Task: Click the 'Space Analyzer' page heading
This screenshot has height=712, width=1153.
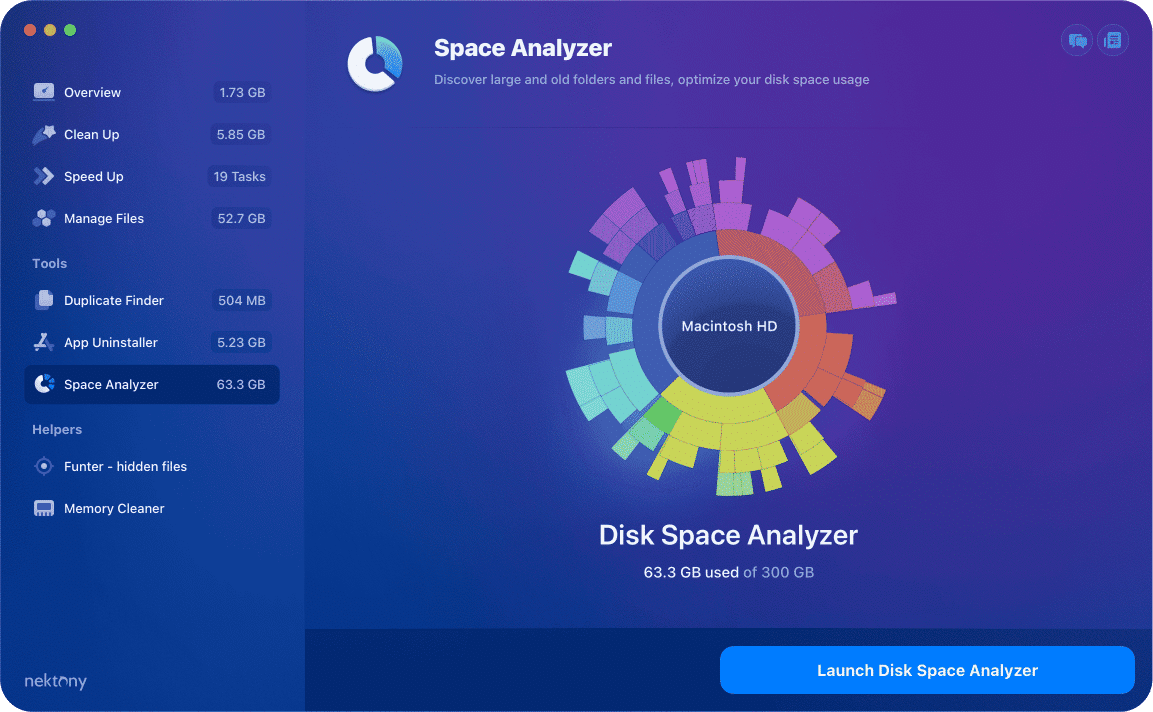Action: pyautogui.click(x=523, y=48)
